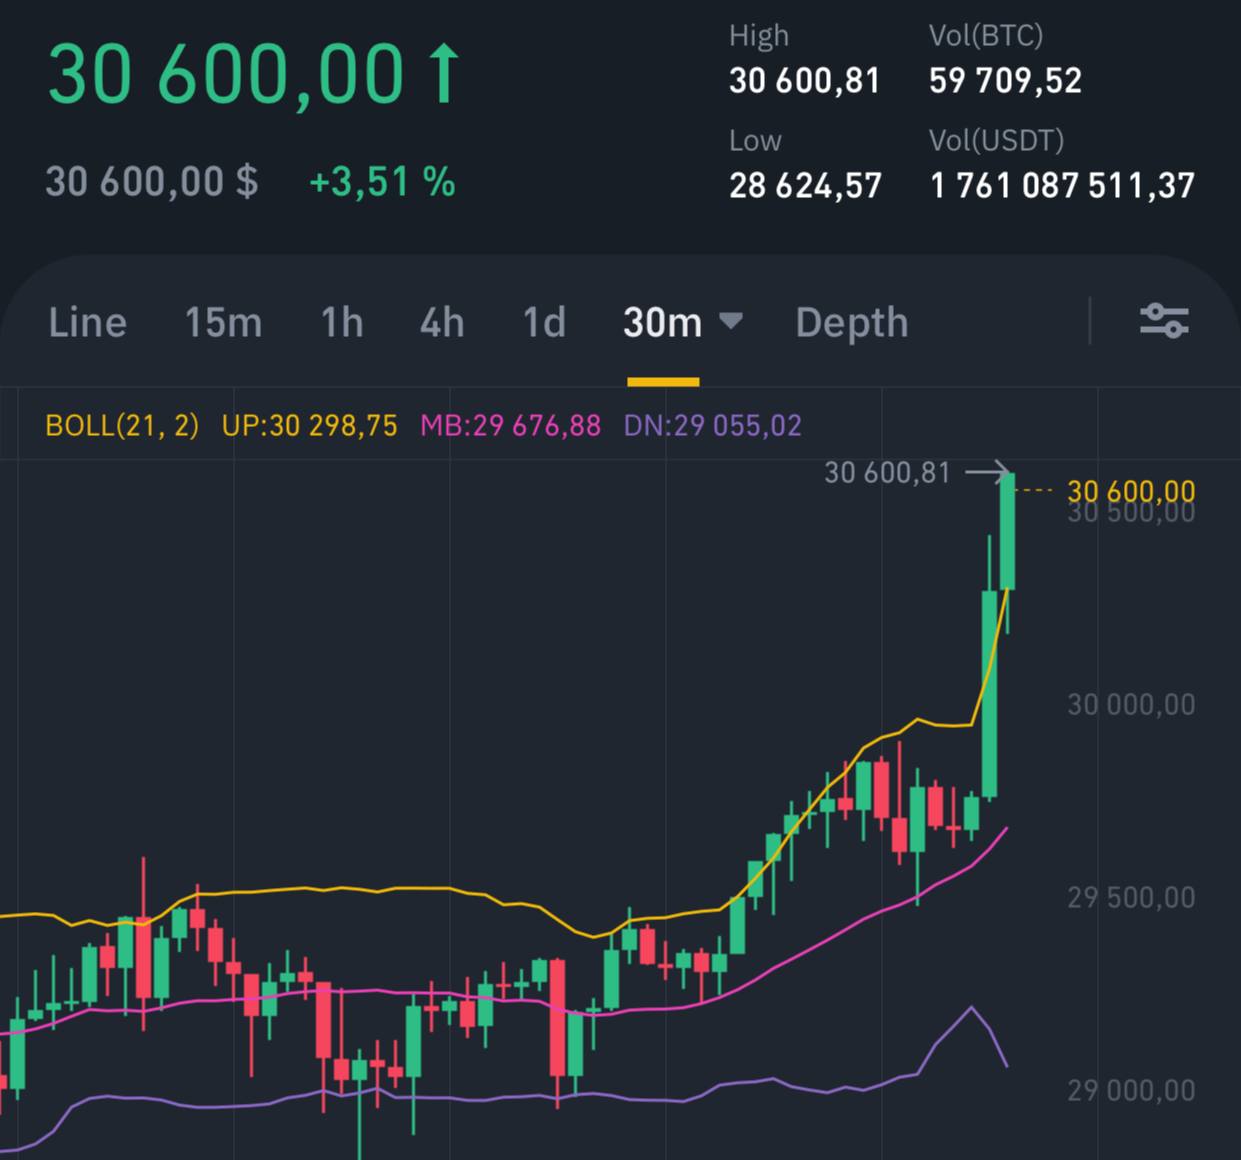This screenshot has height=1160, width=1241.
Task: Switch to the Line chart tab
Action: tap(87, 323)
